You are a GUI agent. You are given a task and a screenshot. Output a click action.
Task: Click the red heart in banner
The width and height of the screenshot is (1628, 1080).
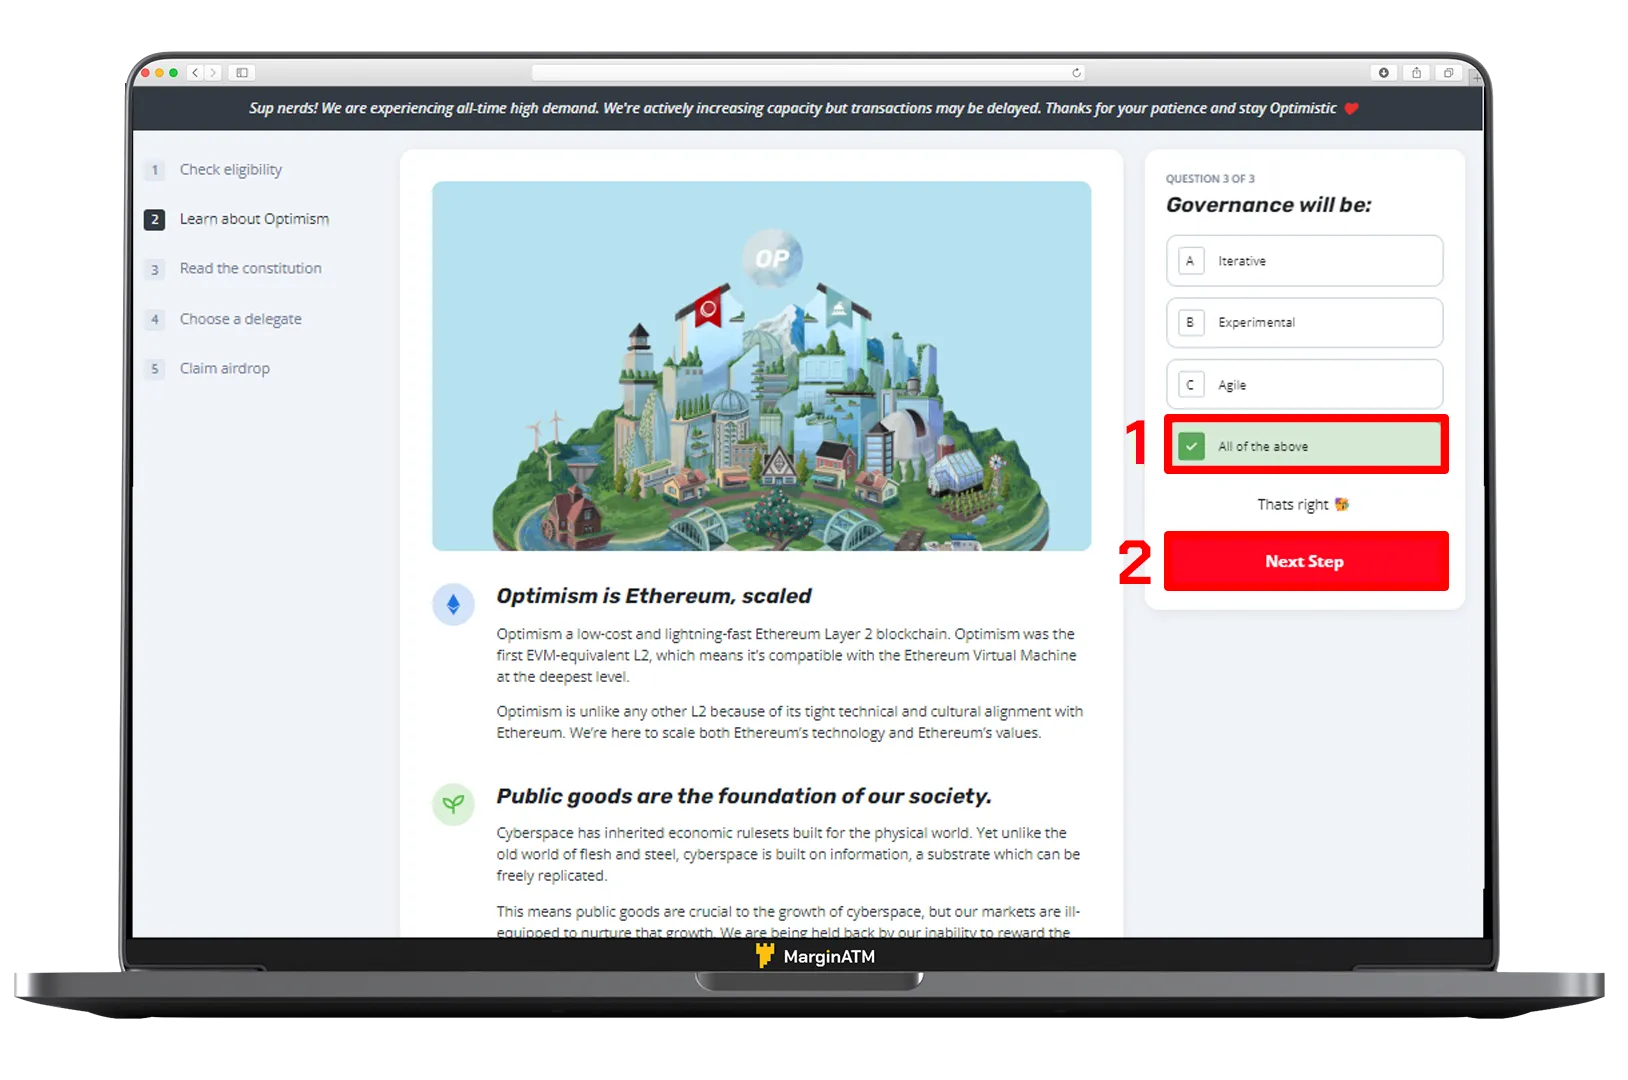click(x=1351, y=108)
